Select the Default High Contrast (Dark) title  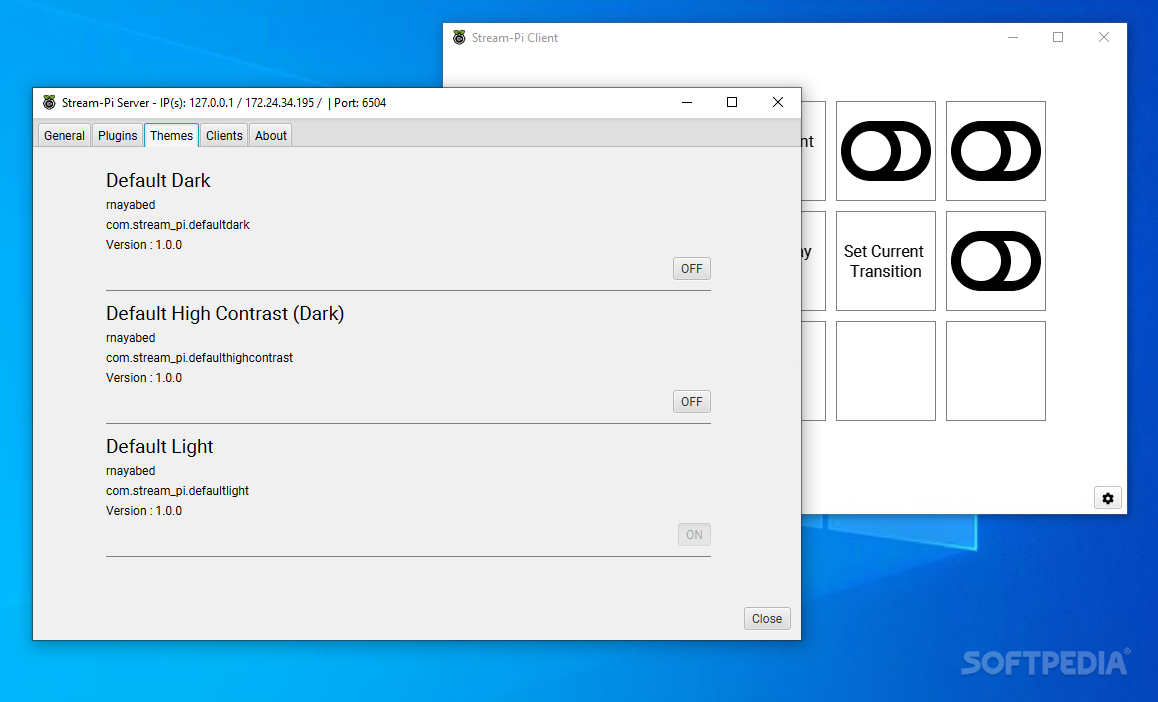[x=225, y=314]
